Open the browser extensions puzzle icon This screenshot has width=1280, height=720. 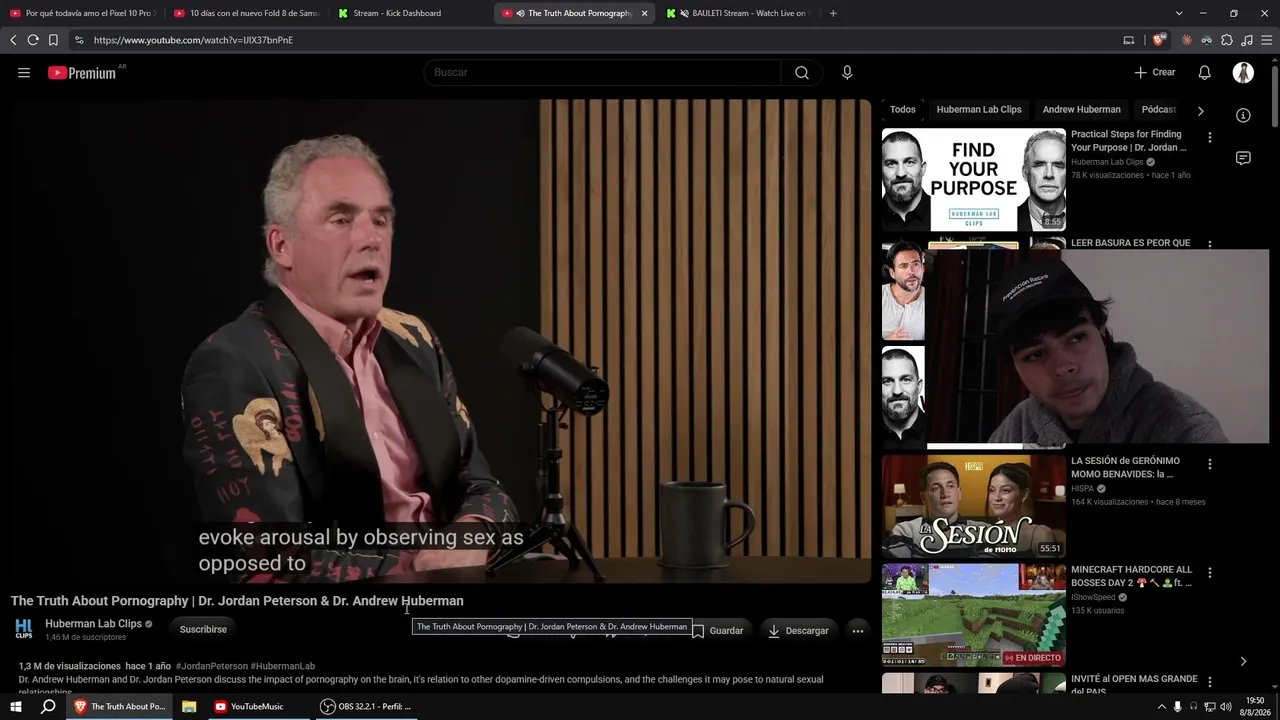pyautogui.click(x=1227, y=40)
